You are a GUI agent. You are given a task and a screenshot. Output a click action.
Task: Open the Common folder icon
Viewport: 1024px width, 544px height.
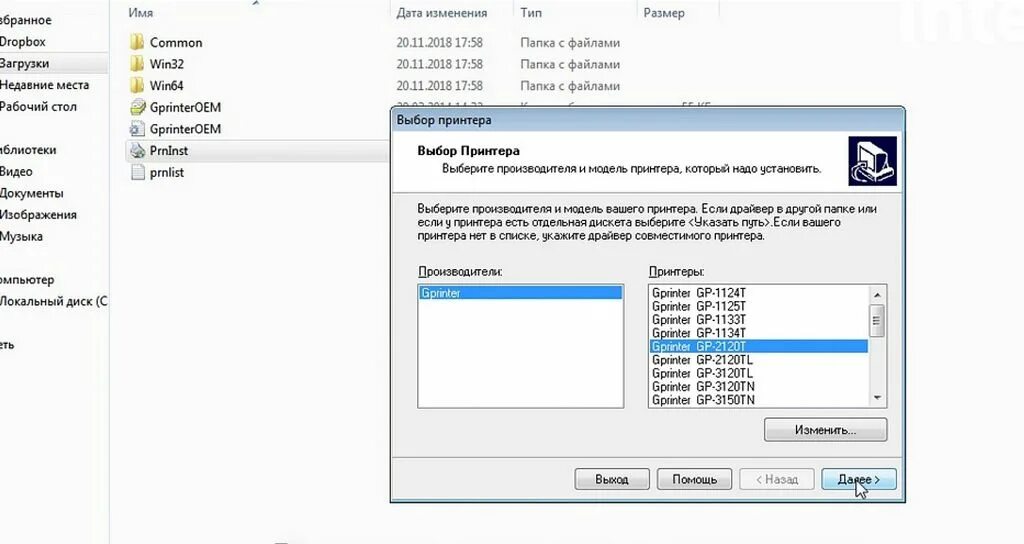pos(137,42)
